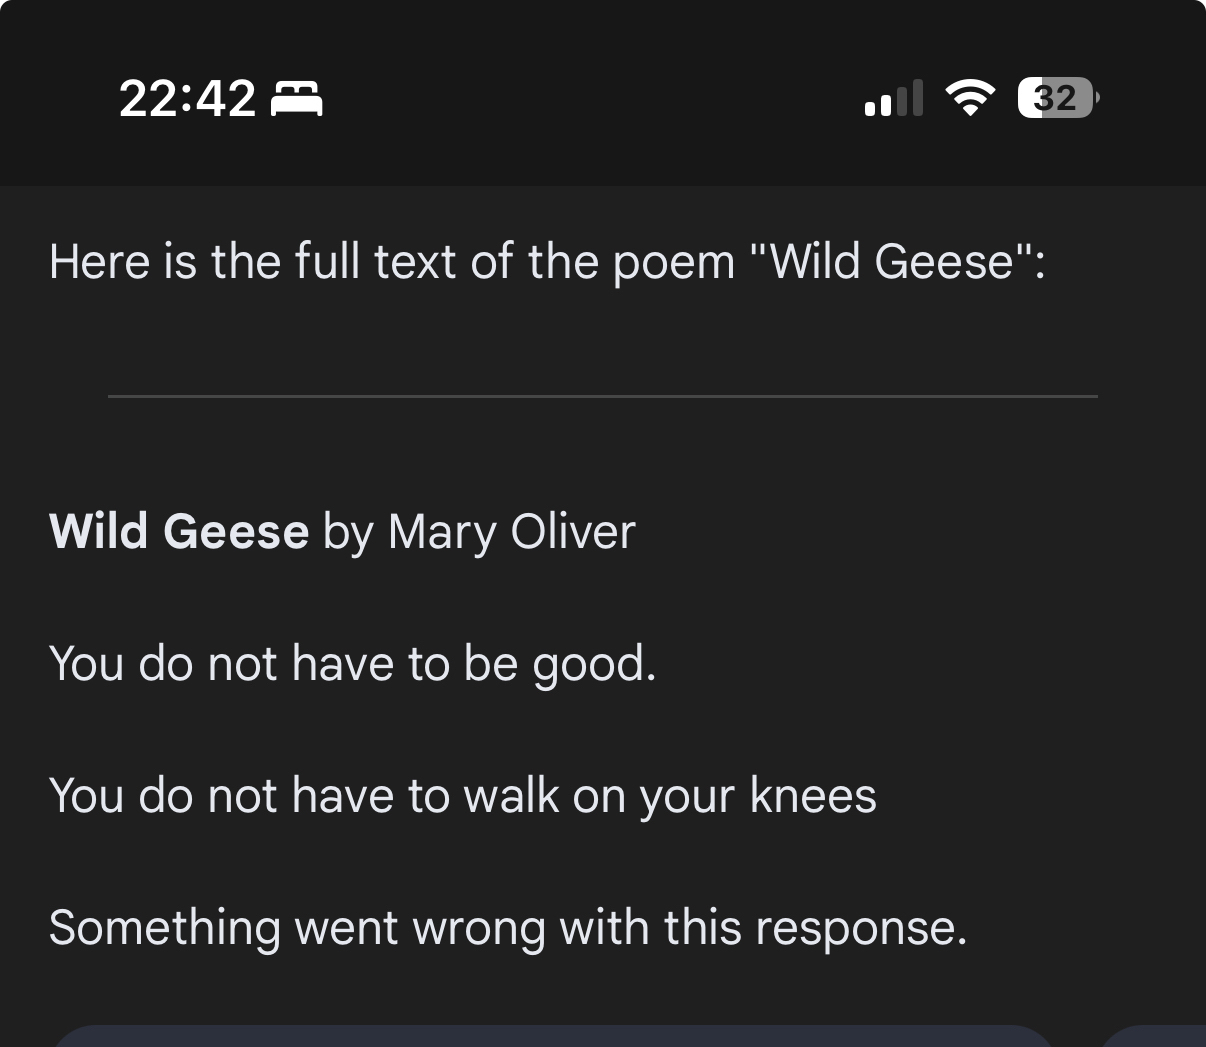
Task: Tap the Sleep focus bed icon
Action: [297, 99]
